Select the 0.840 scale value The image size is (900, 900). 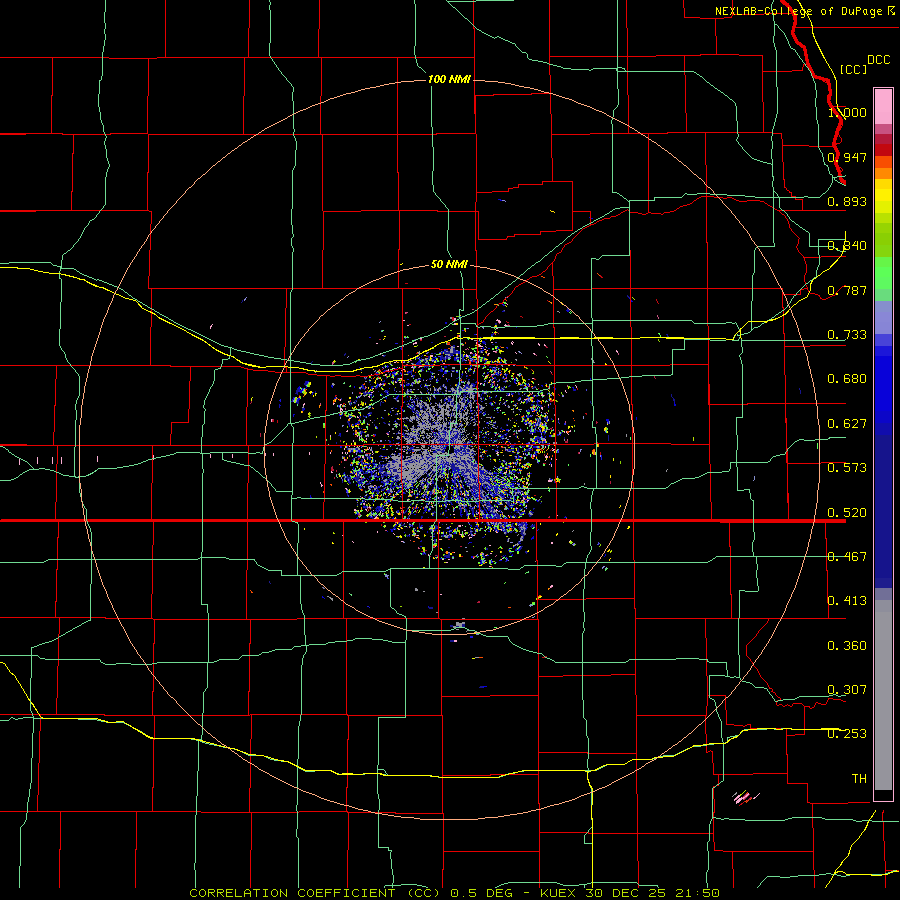point(847,246)
